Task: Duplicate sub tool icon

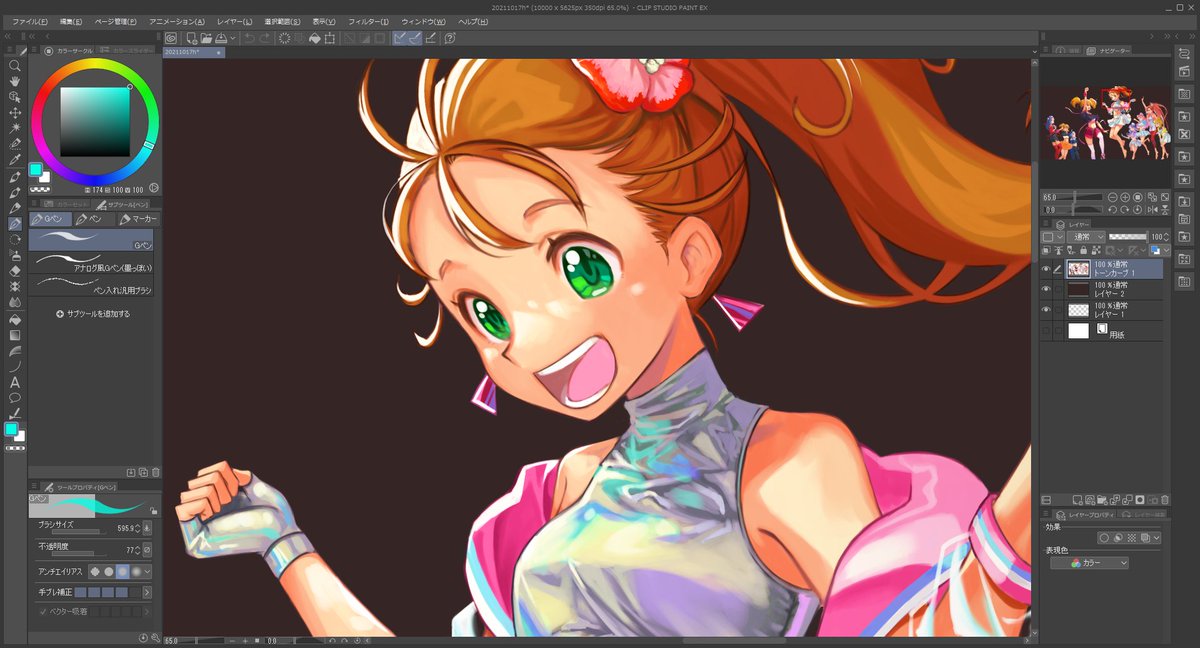Action: [143, 471]
